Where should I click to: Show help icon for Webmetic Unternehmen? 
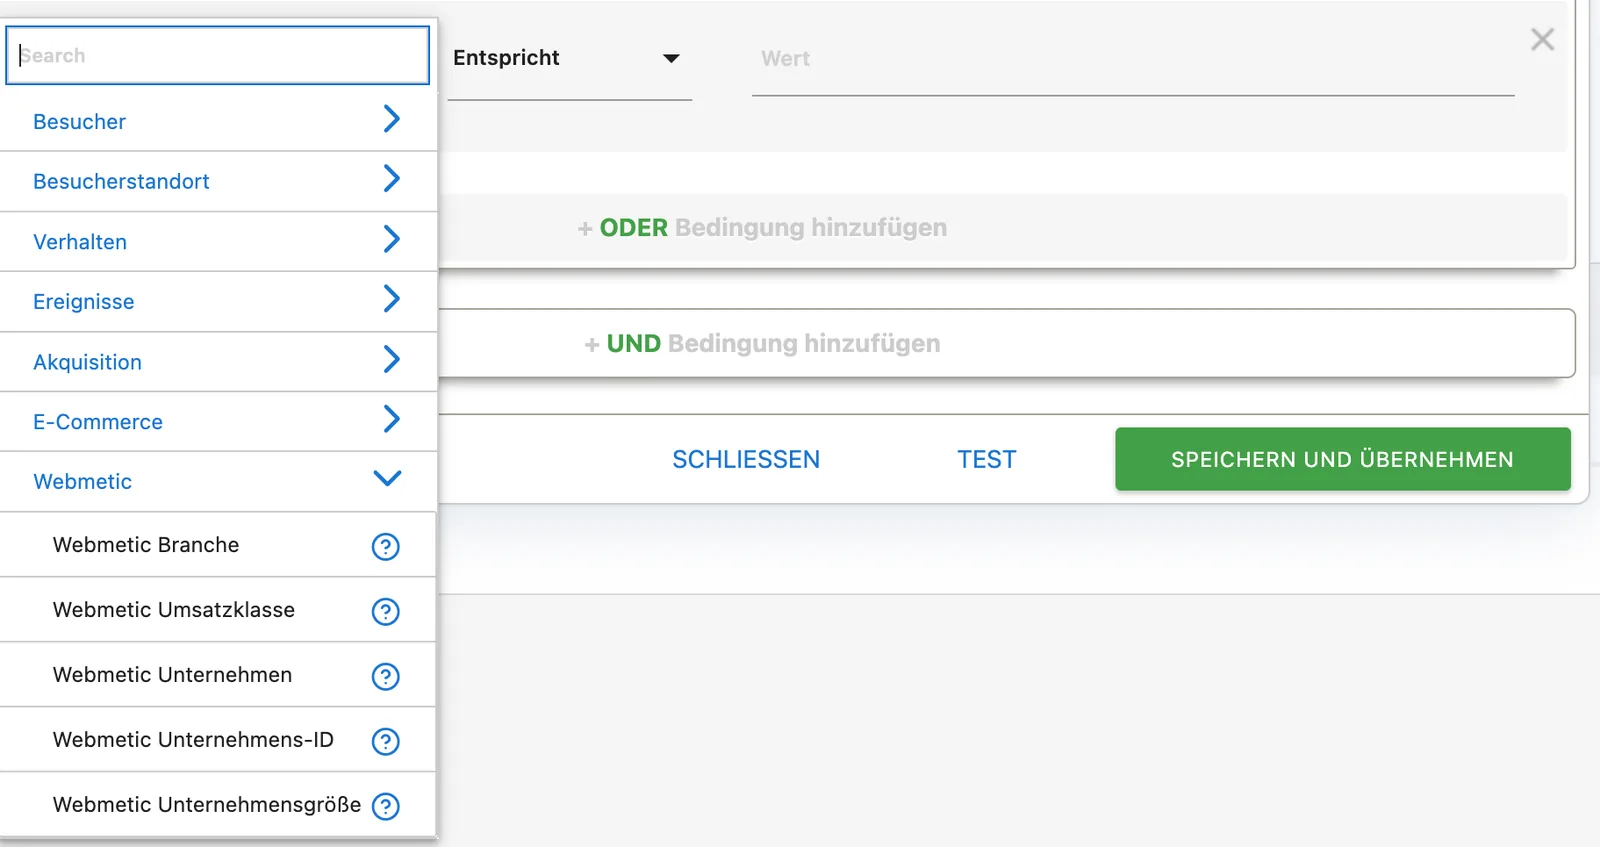tap(386, 676)
